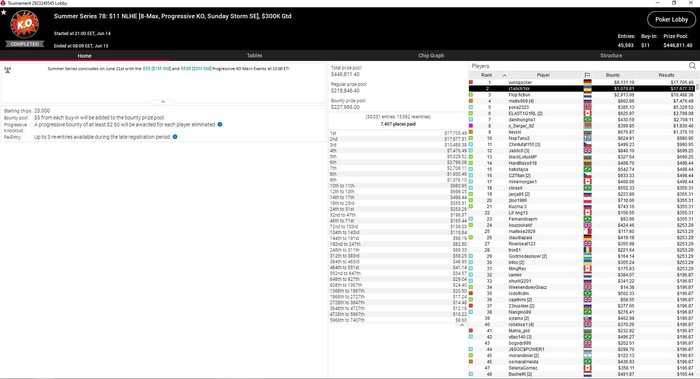Click the PokerStars icon in title bar

coord(3,3)
